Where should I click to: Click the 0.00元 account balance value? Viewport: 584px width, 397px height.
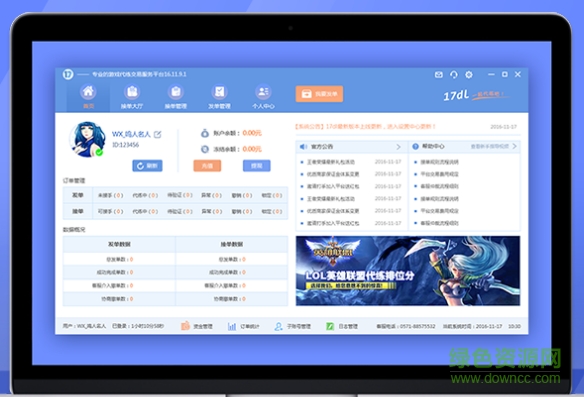coord(252,133)
